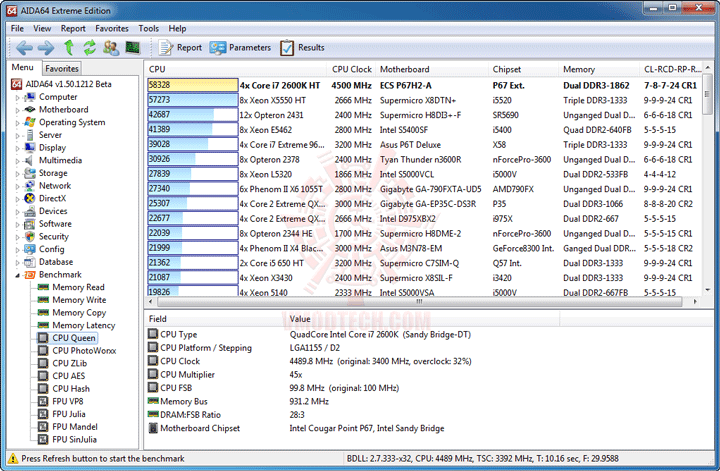Viewport: 720px width, 471px height.
Task: Collapse the Benchmark tree node
Action: (17, 275)
